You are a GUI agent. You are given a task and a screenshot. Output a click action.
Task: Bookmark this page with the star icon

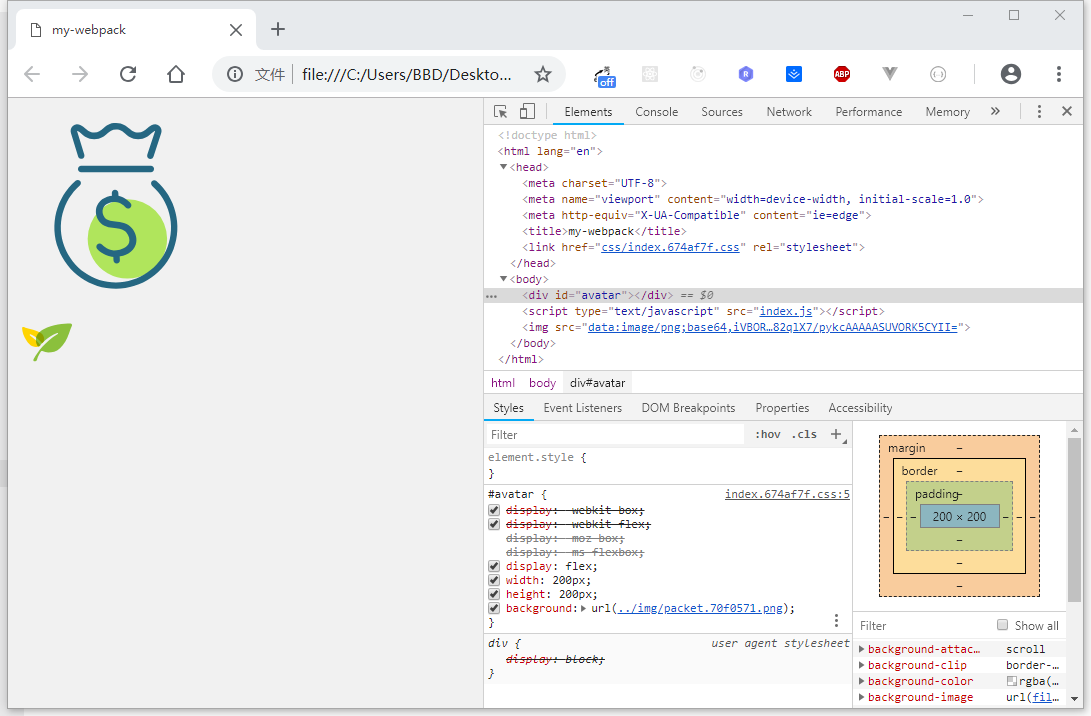(x=543, y=74)
